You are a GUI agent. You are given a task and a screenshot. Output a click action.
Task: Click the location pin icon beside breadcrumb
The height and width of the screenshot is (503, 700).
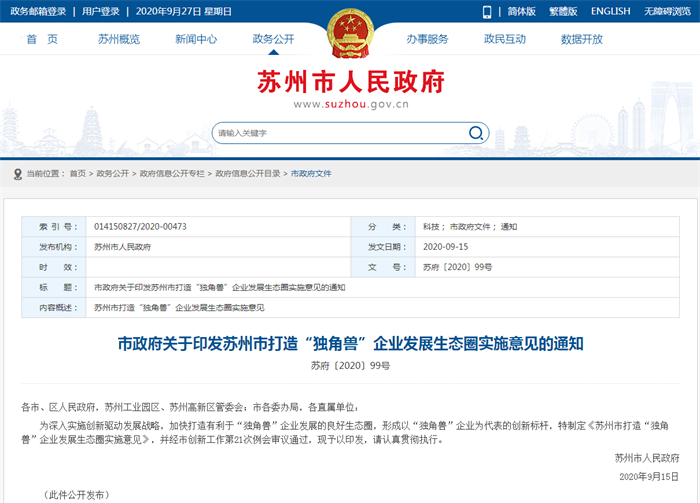coord(17,174)
